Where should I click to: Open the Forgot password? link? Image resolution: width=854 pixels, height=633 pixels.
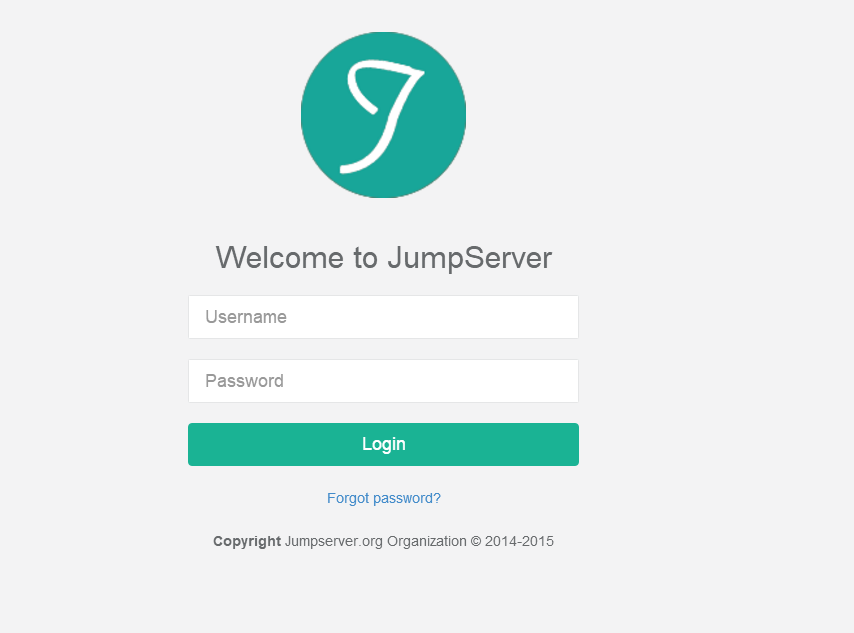[383, 498]
